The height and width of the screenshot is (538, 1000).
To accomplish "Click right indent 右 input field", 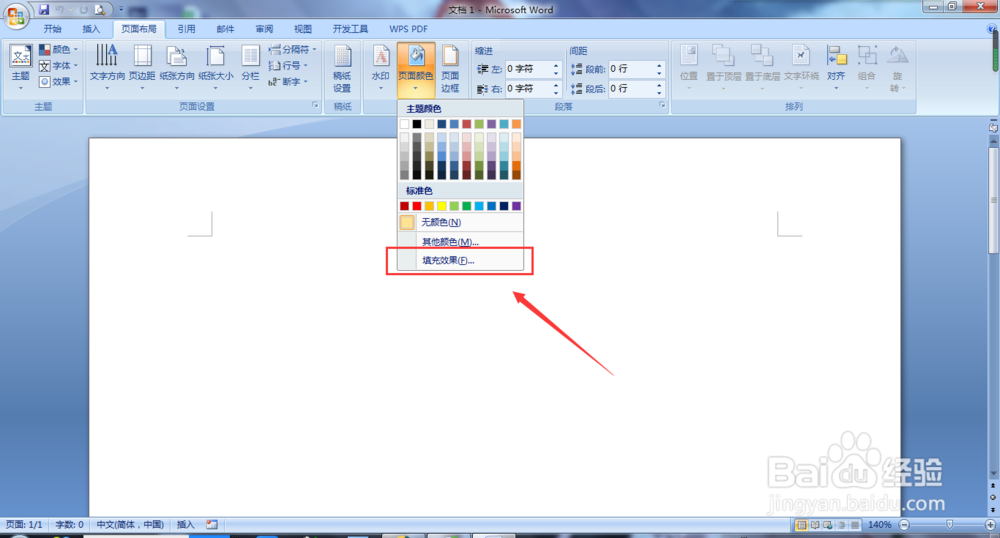I will click(528, 89).
